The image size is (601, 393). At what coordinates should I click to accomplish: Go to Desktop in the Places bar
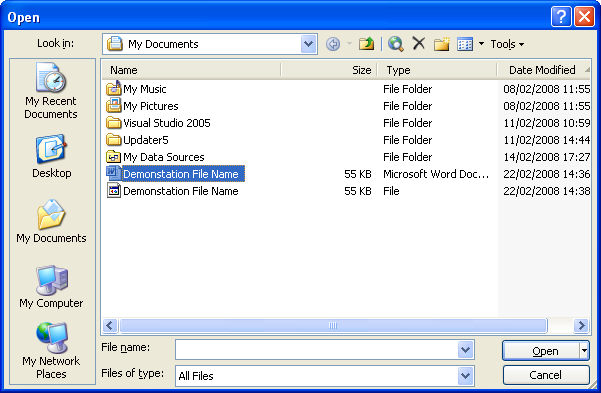point(51,156)
